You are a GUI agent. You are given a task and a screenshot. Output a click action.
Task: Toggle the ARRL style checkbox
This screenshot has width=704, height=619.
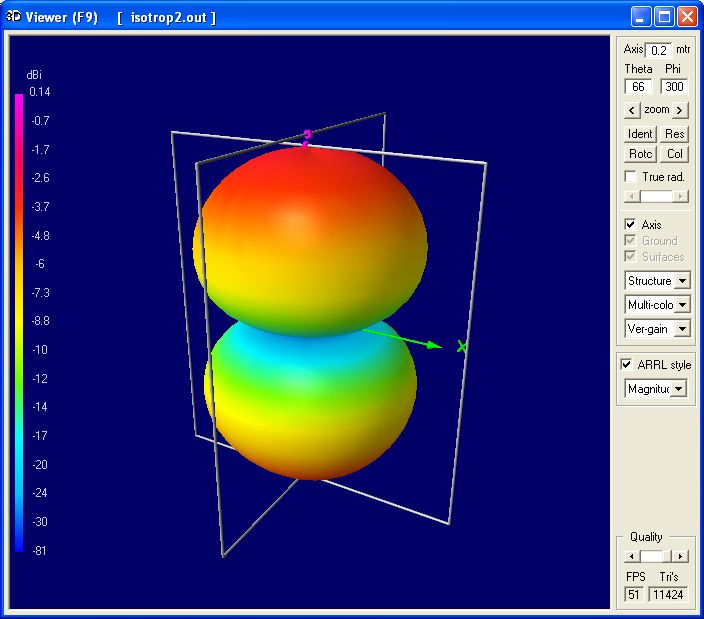pyautogui.click(x=627, y=364)
